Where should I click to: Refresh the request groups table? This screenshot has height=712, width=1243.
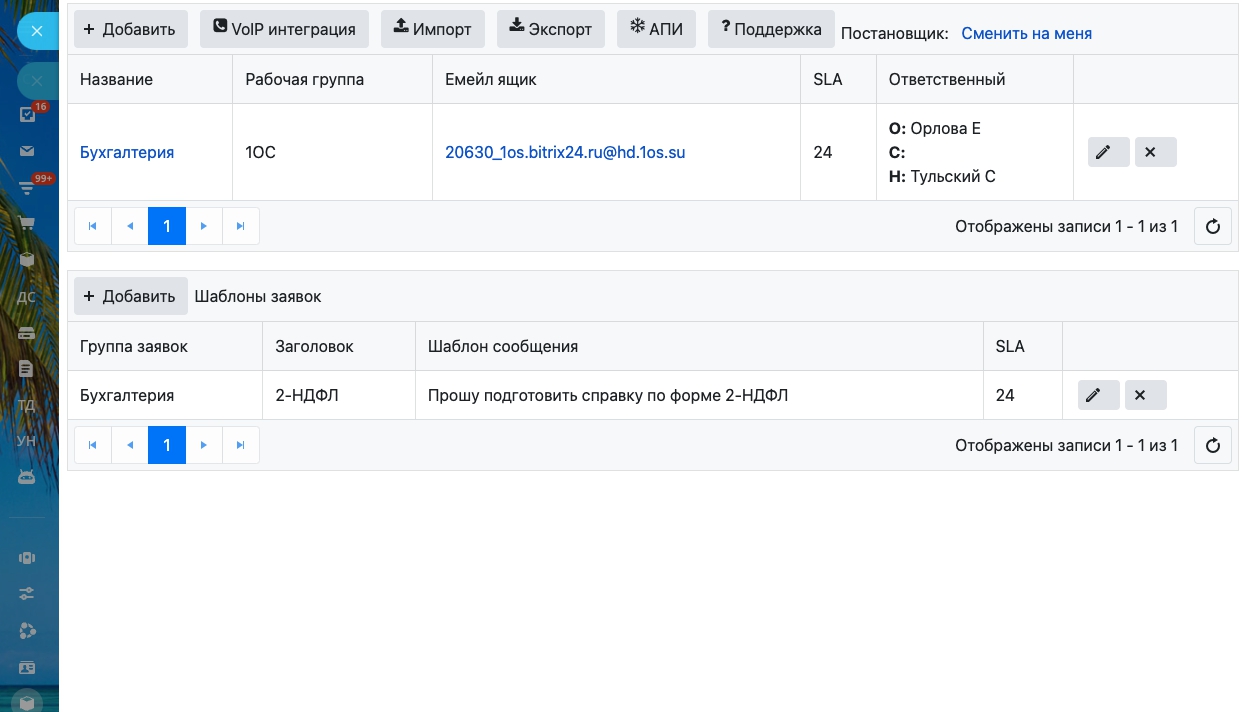(x=1212, y=226)
